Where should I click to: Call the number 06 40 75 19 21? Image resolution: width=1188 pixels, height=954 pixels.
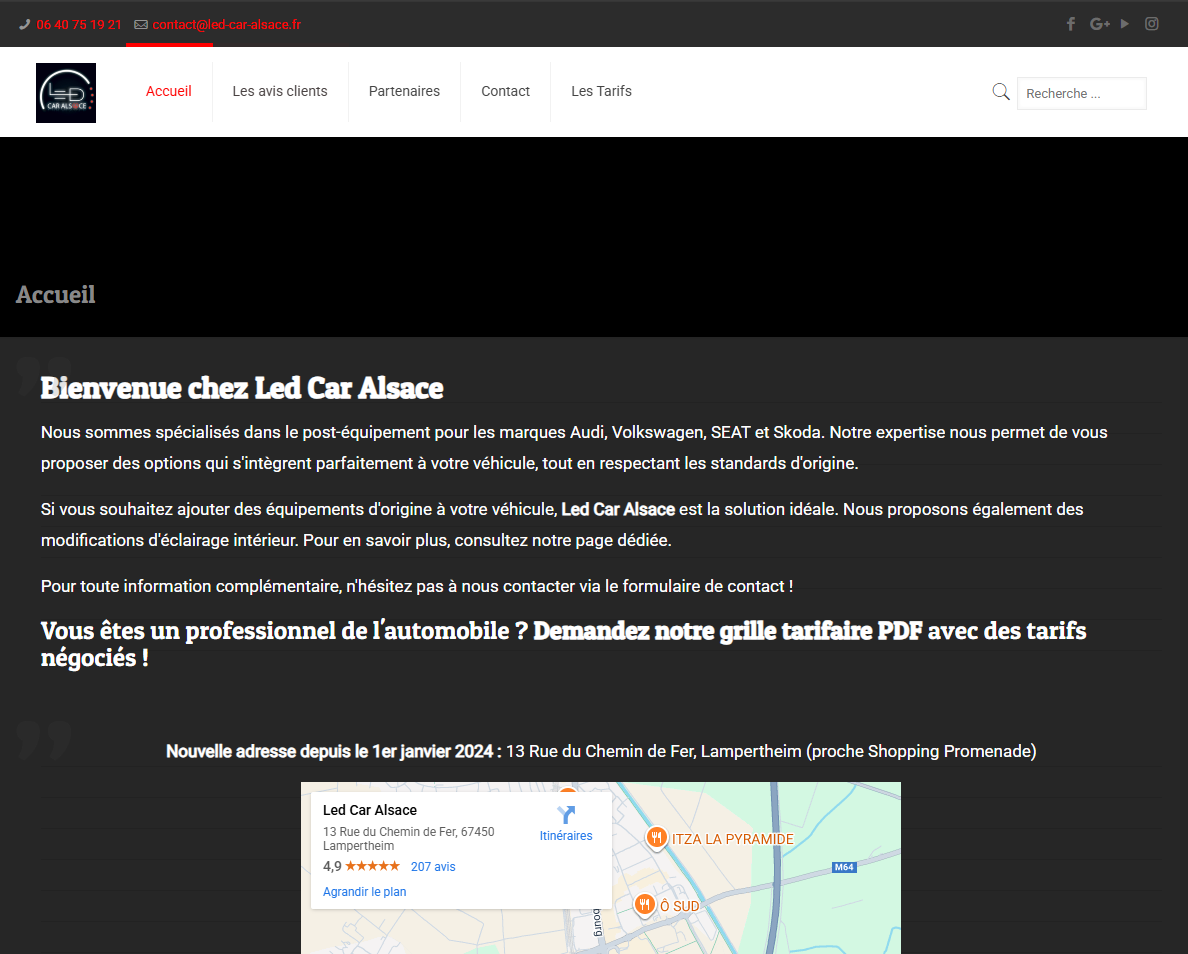point(79,25)
